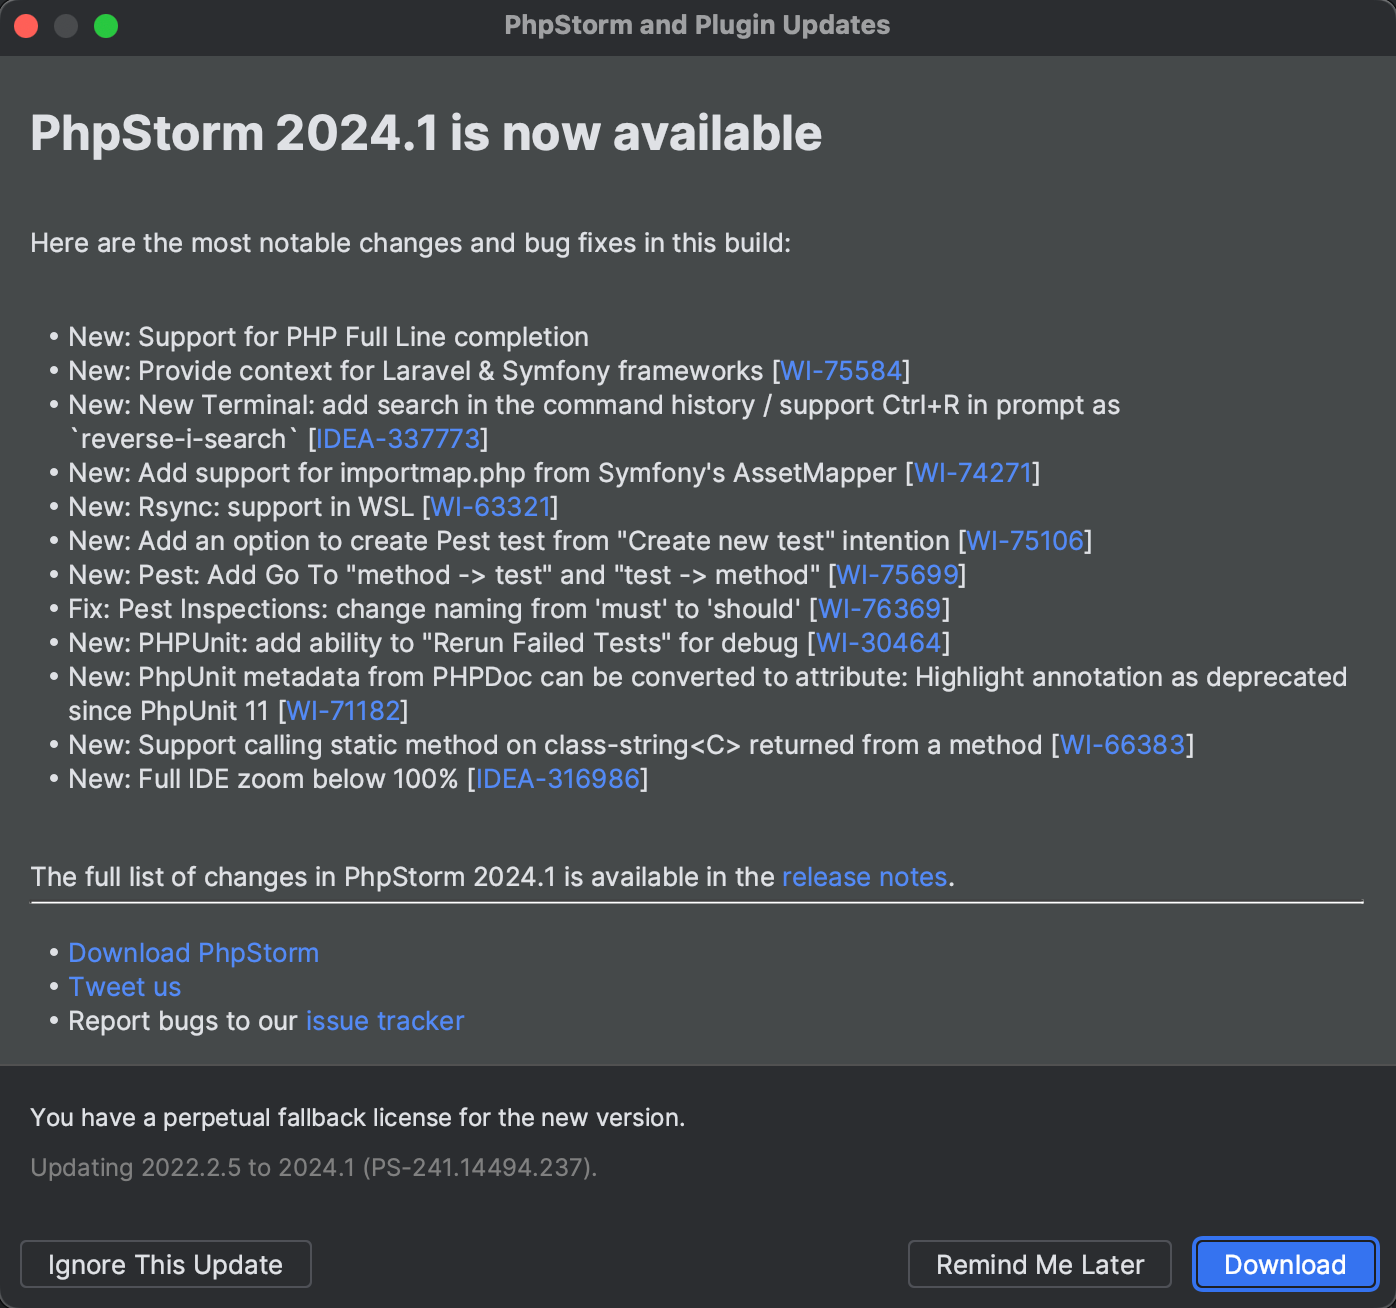Open the WI-63321 Rsync issue link

tap(489, 507)
